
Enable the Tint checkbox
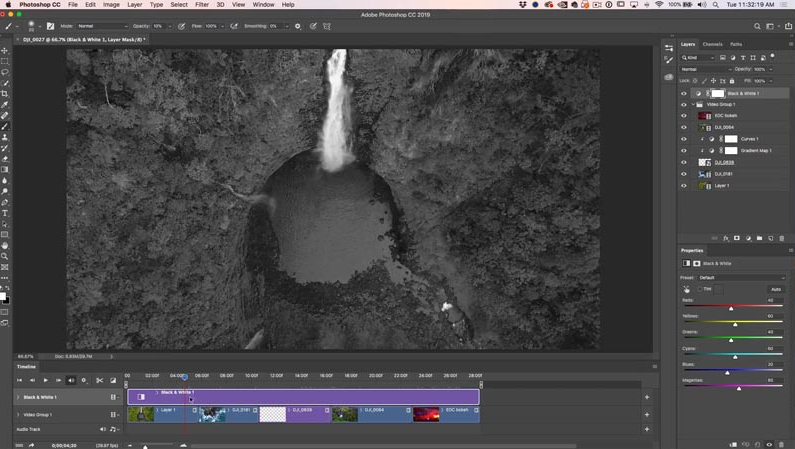[x=700, y=289]
